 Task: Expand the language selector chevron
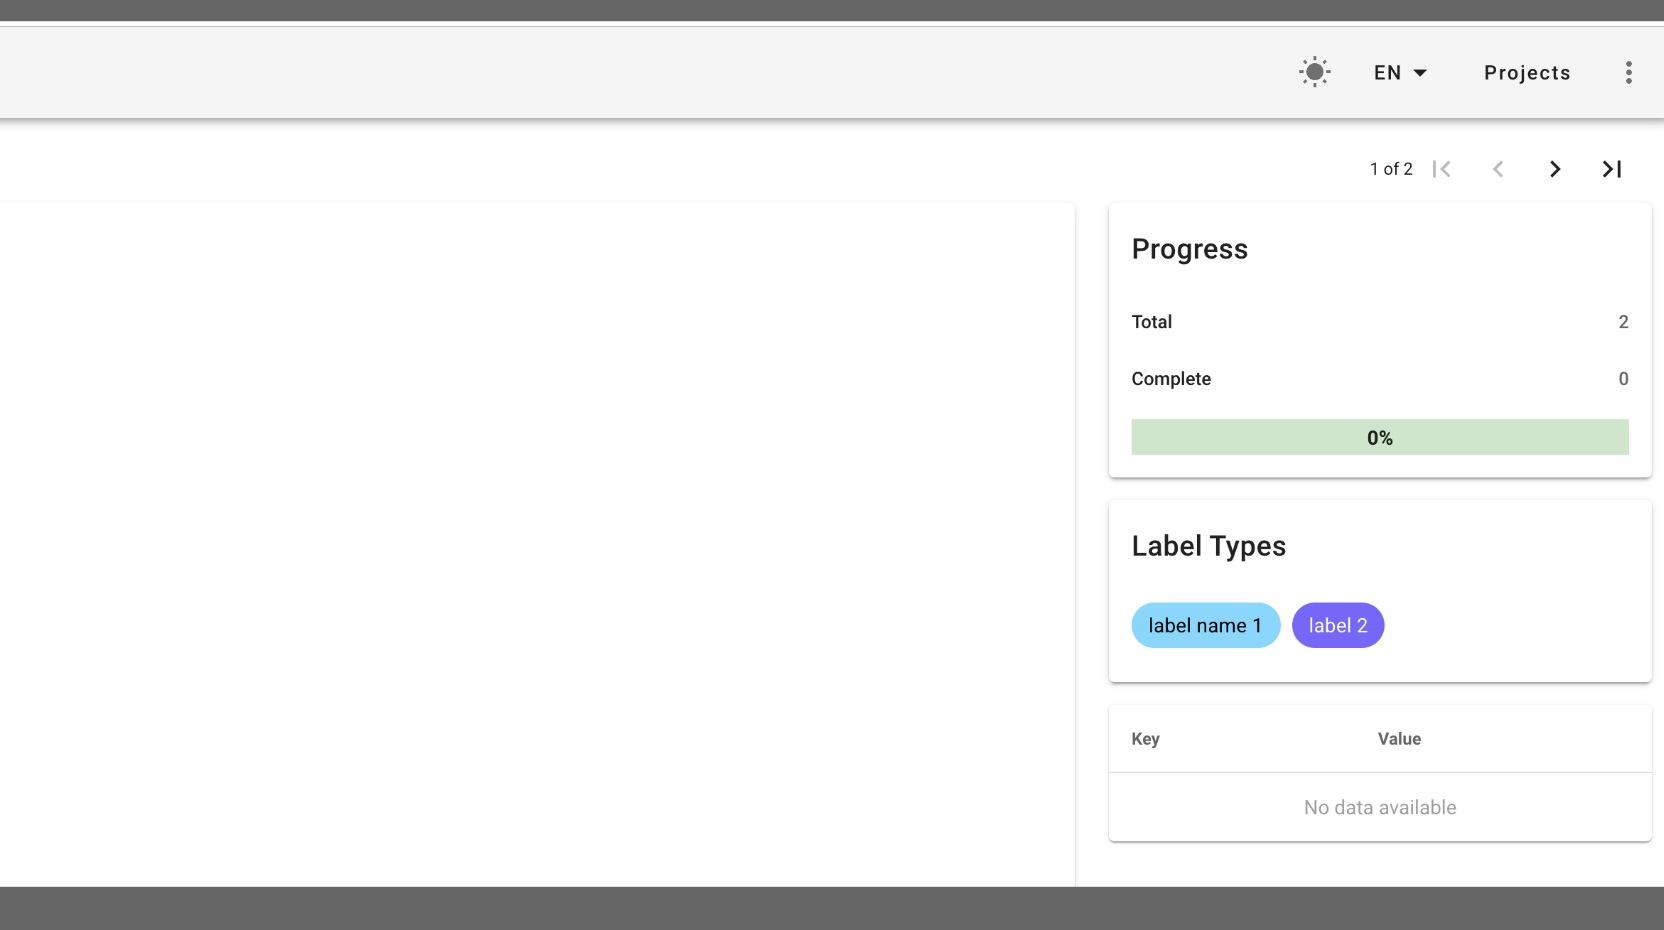click(1422, 72)
